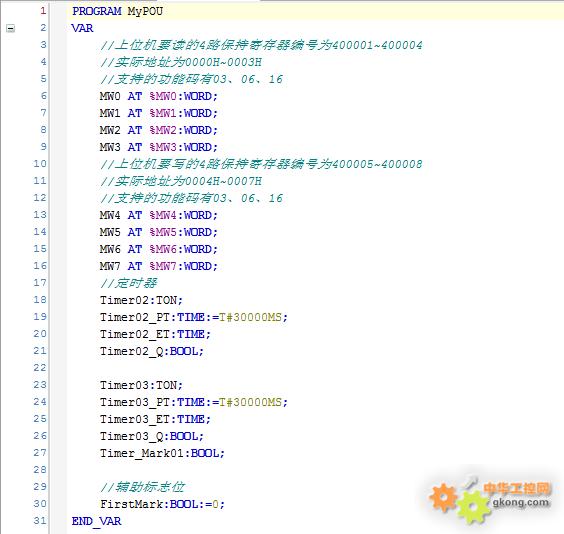564x534 pixels.
Task: Click the MW7 AT %MW7:WORD declaration
Action: pyautogui.click(x=159, y=266)
